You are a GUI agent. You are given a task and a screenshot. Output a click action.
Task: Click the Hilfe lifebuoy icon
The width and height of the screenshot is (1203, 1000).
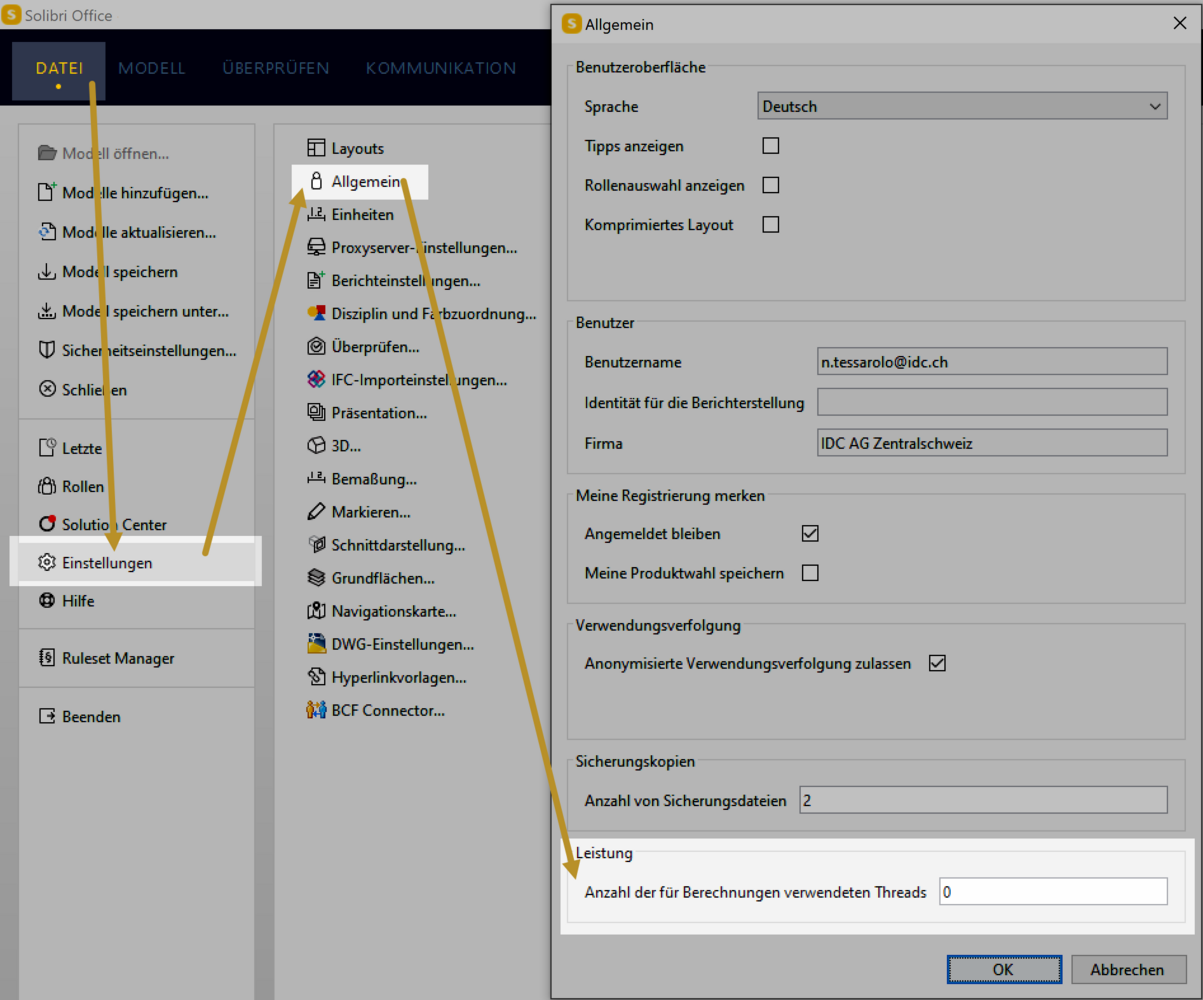tap(47, 601)
